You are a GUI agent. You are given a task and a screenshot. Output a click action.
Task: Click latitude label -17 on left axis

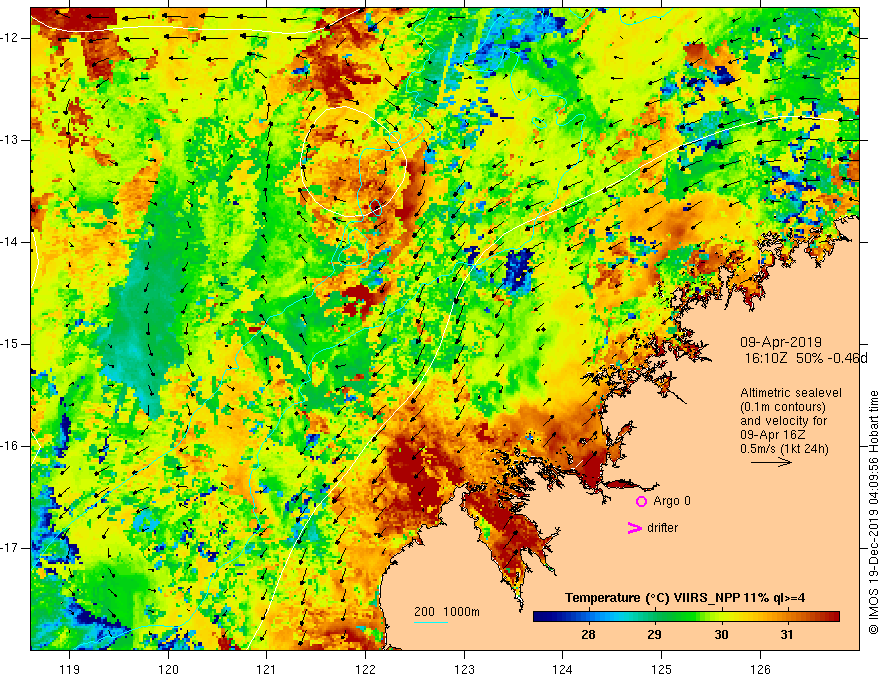pyautogui.click(x=11, y=548)
